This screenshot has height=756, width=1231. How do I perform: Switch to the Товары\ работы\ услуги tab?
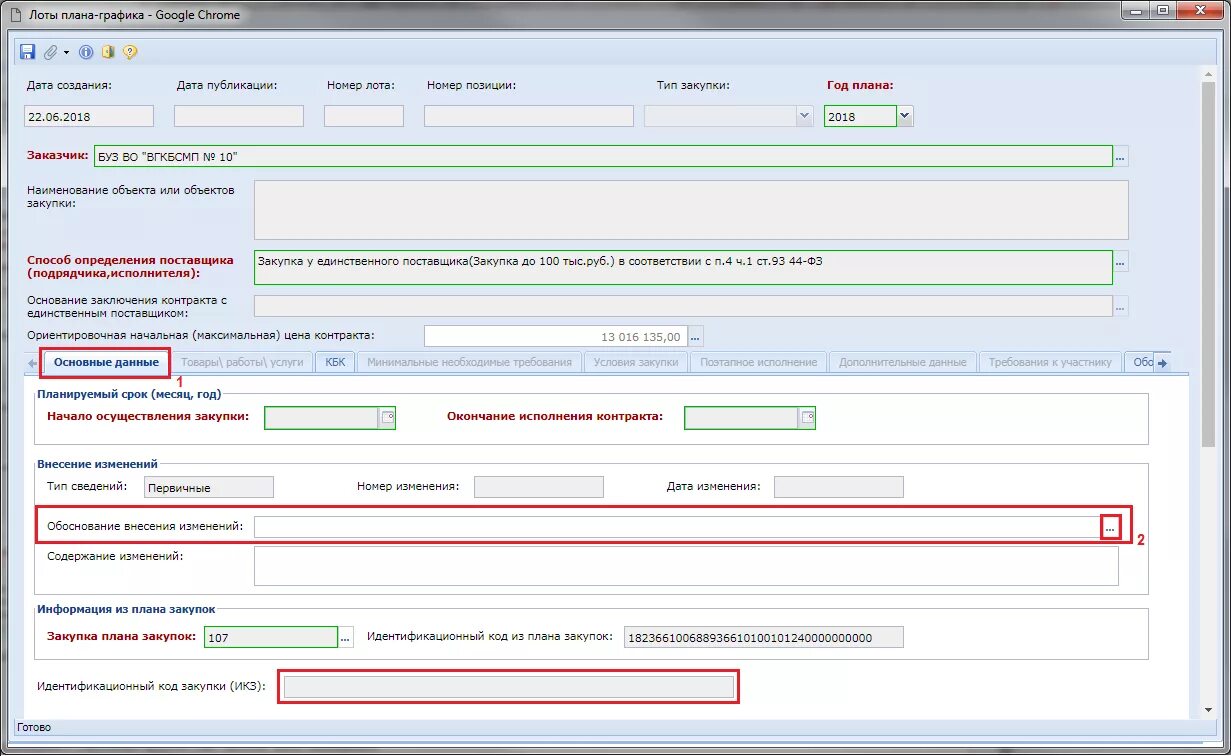point(243,362)
